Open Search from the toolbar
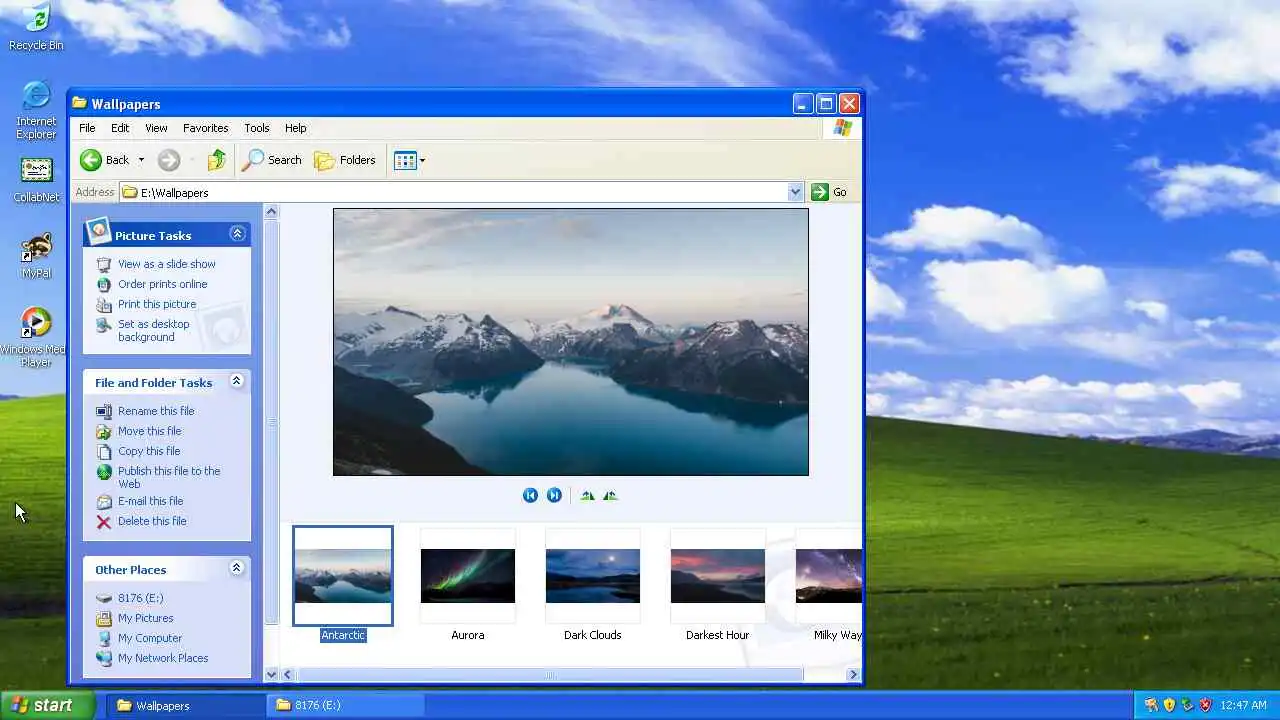Viewport: 1280px width, 720px height. click(x=272, y=160)
